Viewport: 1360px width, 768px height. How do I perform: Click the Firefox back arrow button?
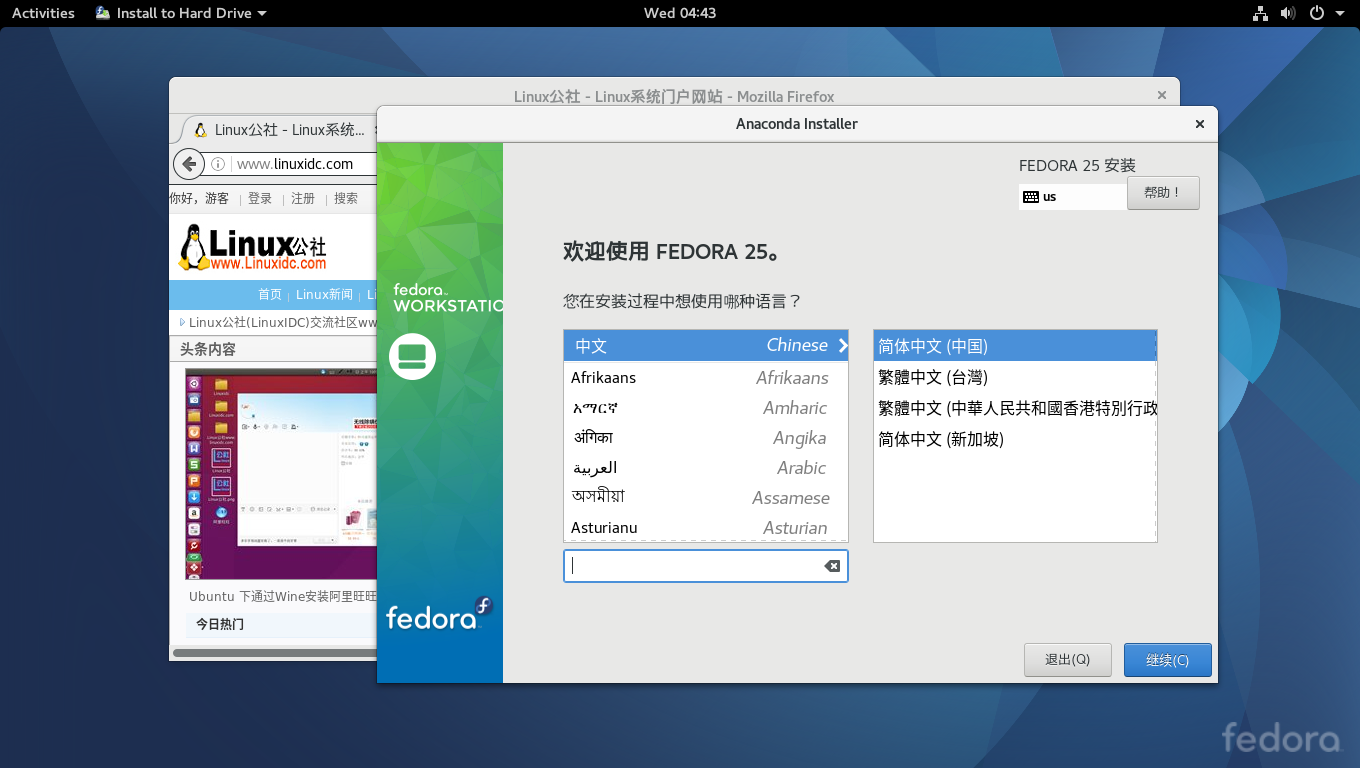189,164
